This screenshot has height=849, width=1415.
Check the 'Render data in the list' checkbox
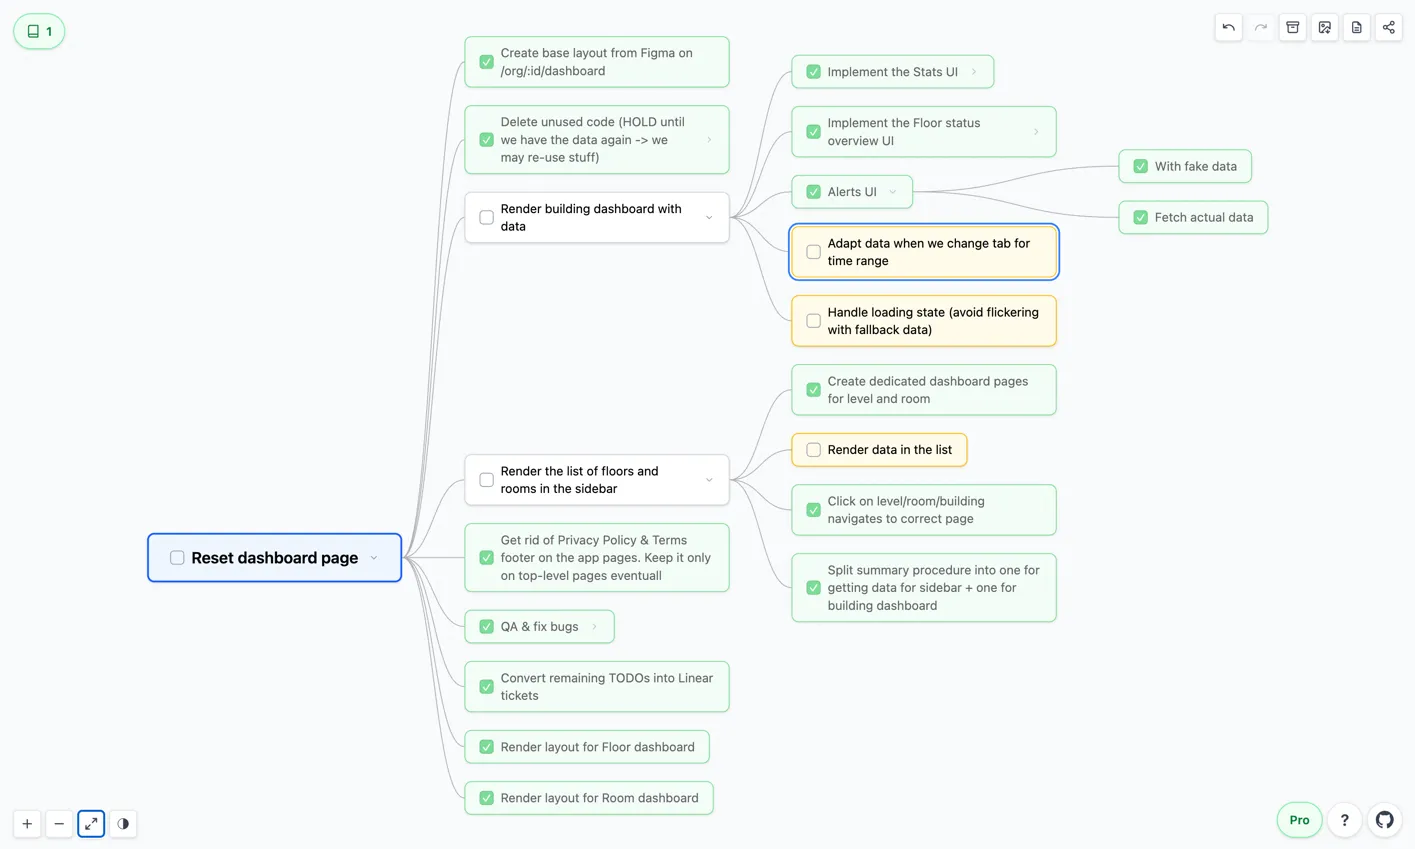tap(813, 450)
